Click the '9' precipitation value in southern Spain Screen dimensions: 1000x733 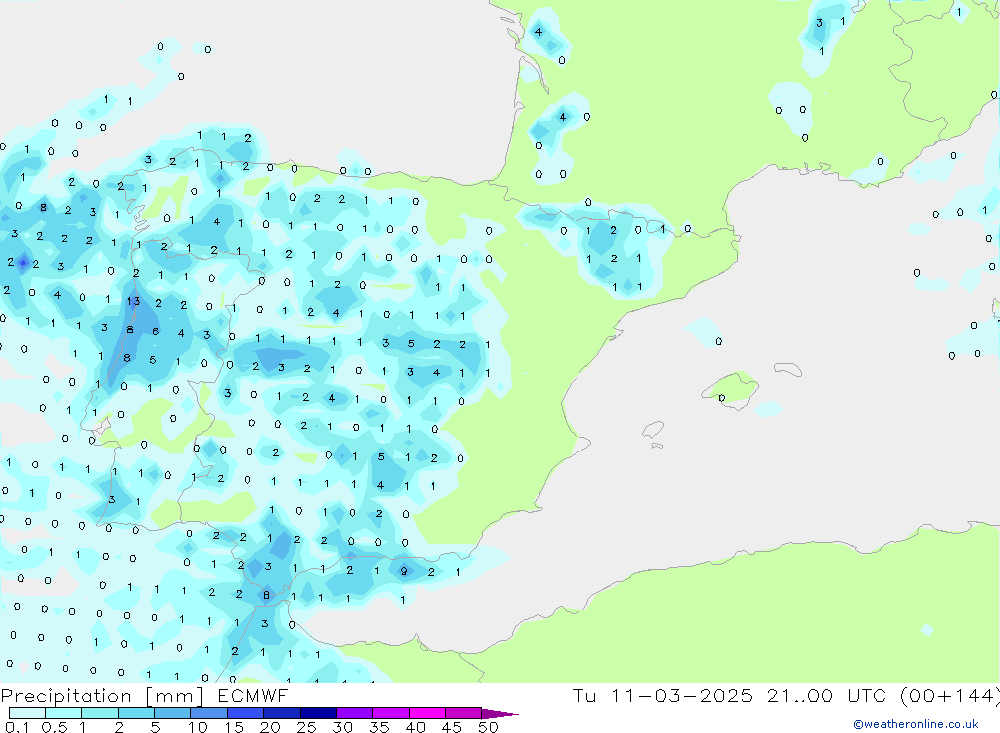pos(404,572)
